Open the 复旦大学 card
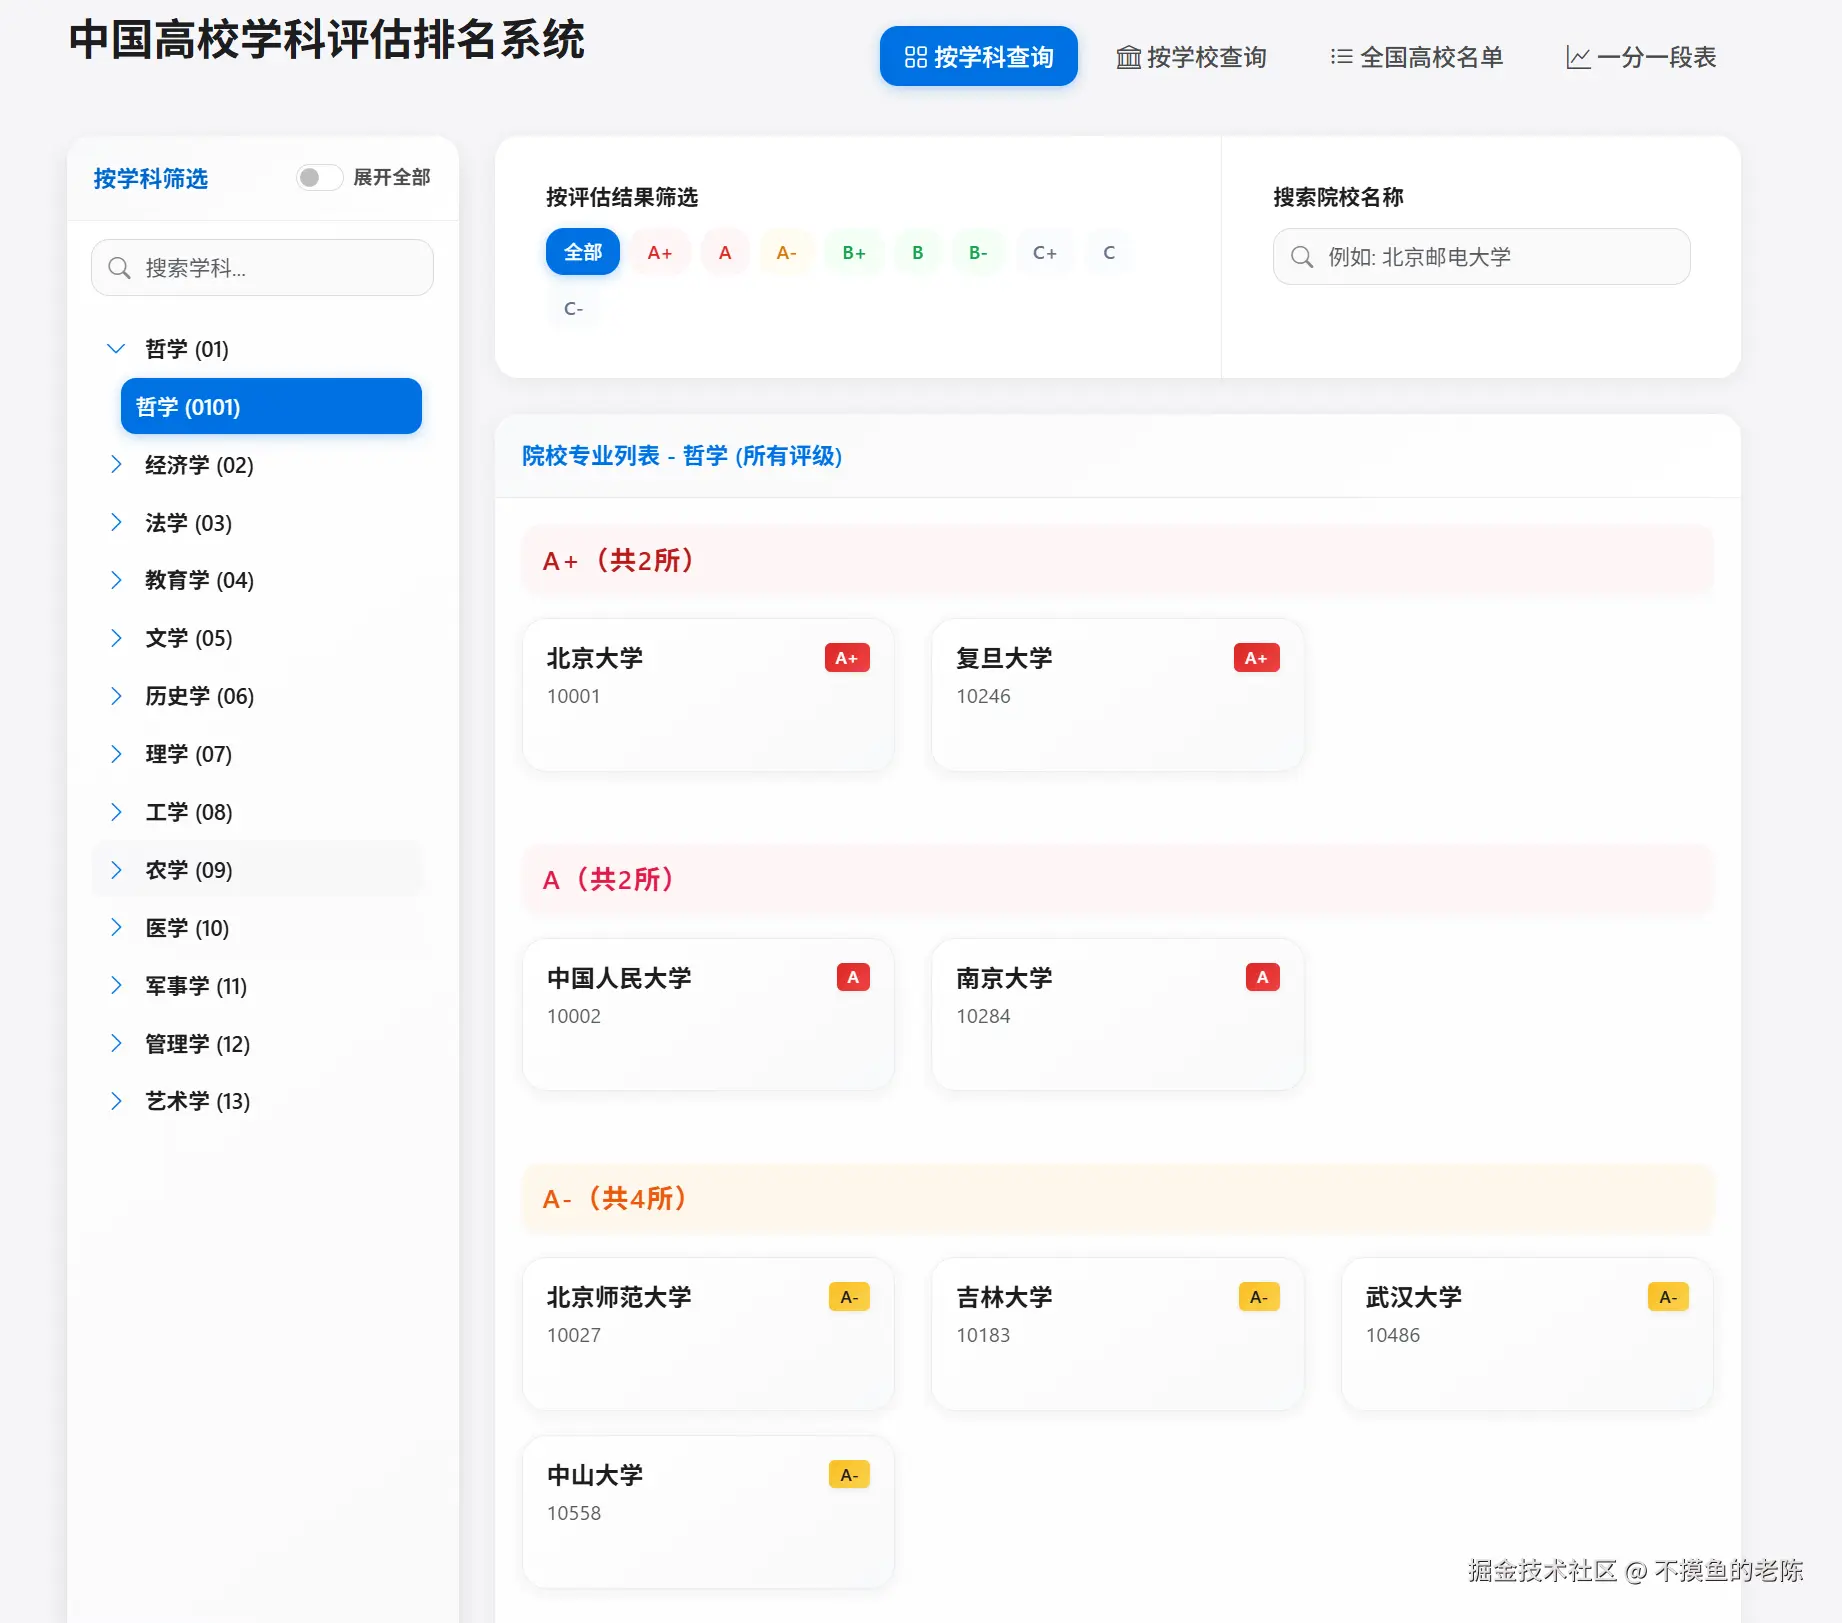This screenshot has height=1623, width=1842. (1117, 694)
